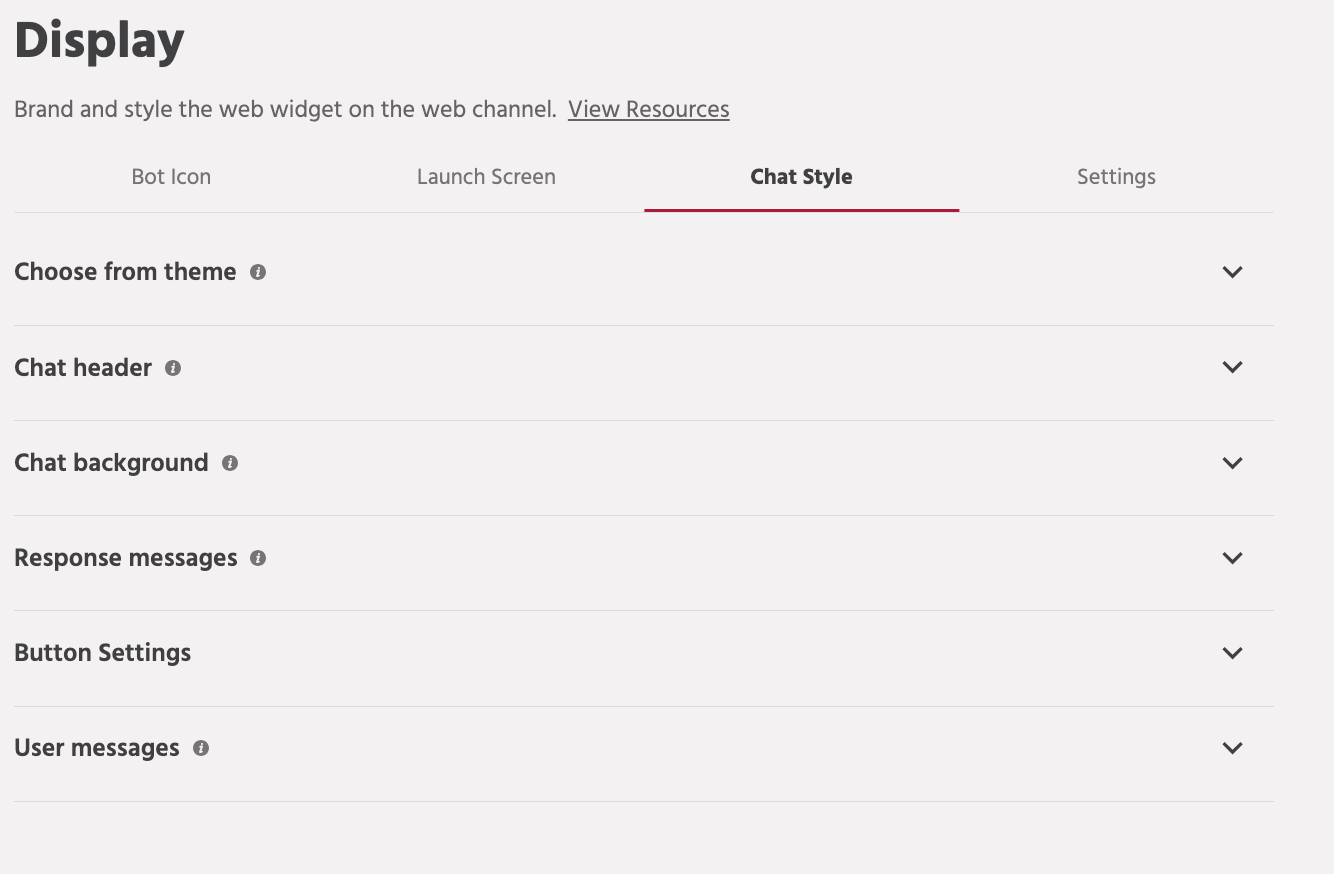The height and width of the screenshot is (874, 1334).
Task: Click the Button Settings chevron arrow
Action: (x=1232, y=653)
